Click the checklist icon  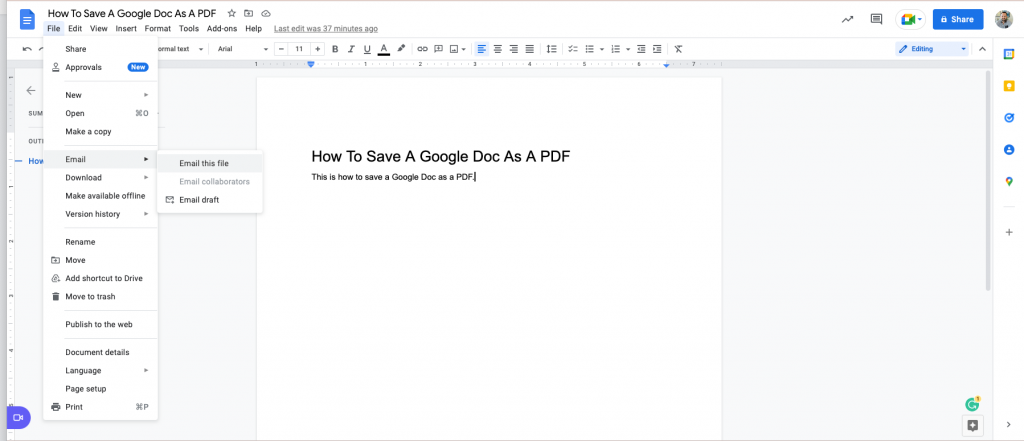pyautogui.click(x=573, y=49)
